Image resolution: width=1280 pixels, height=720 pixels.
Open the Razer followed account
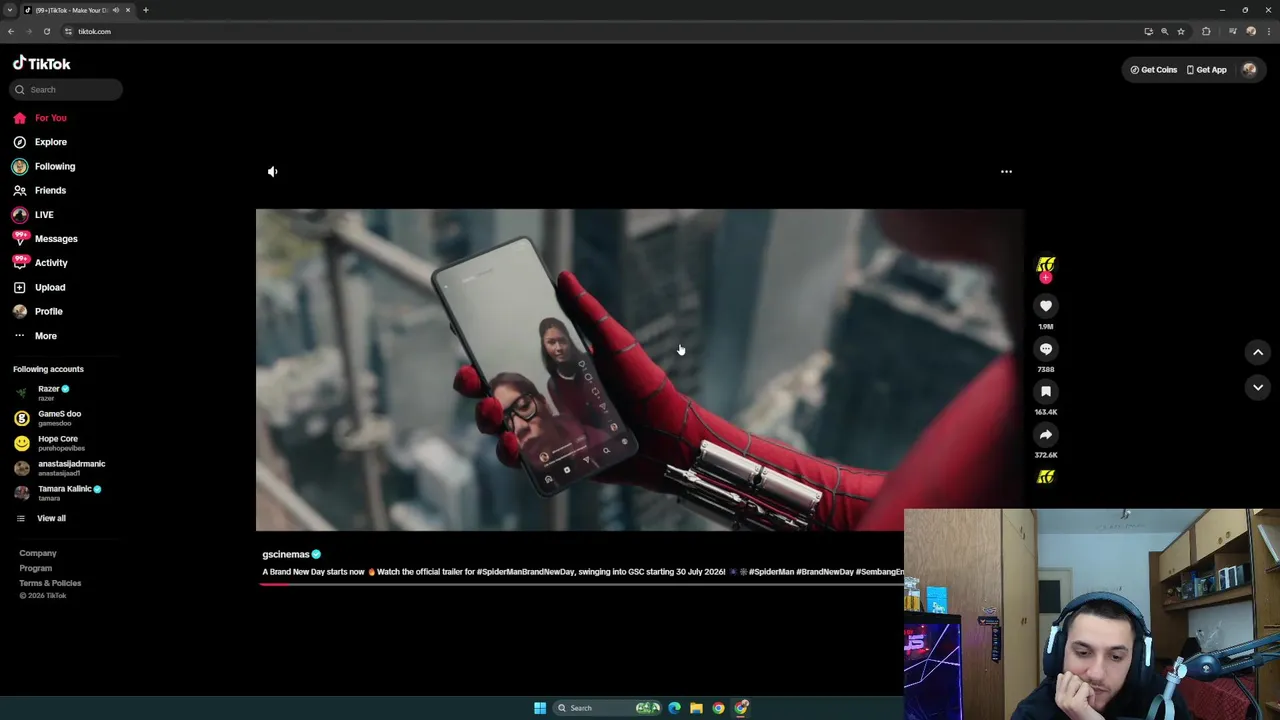(54, 393)
